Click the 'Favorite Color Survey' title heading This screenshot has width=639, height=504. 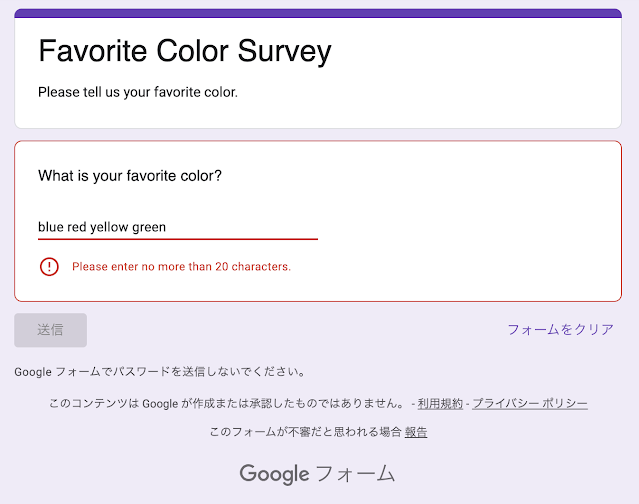pos(184,51)
